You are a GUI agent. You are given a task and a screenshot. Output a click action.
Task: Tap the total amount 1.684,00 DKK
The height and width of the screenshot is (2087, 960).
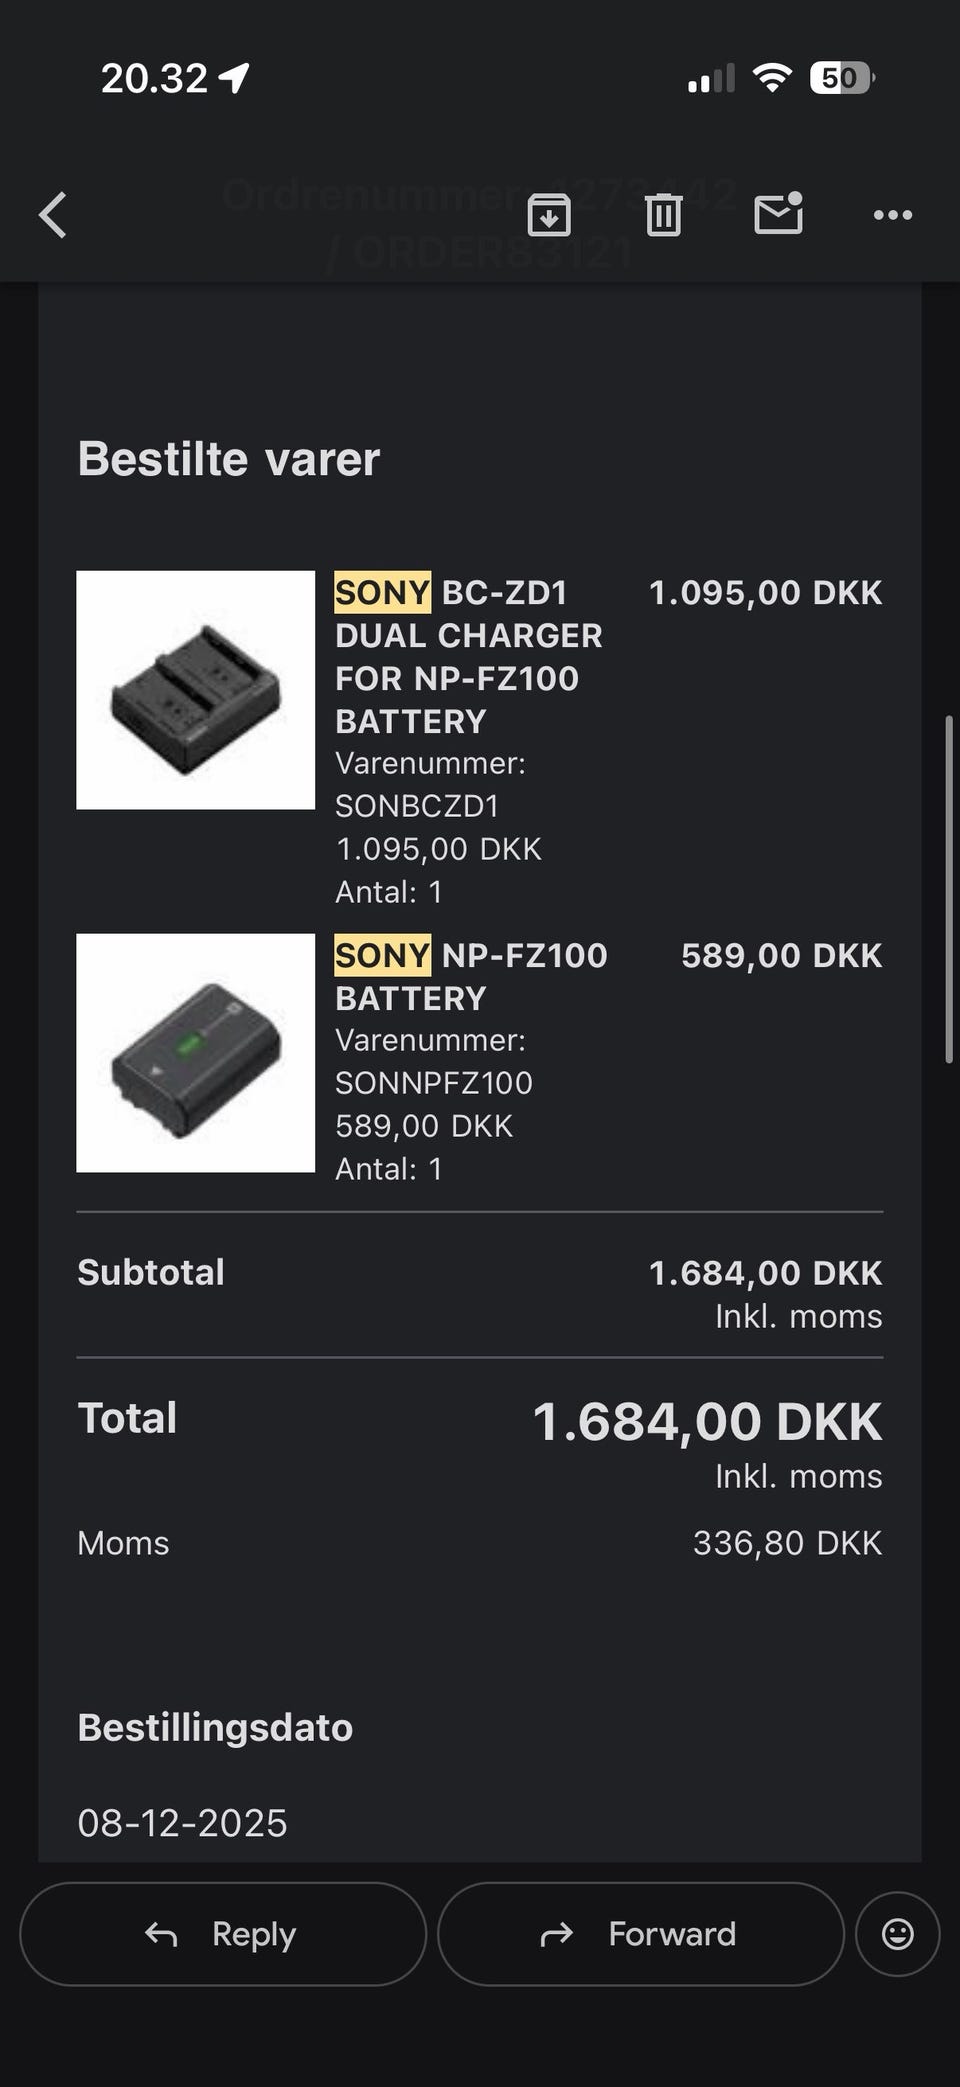[706, 1421]
